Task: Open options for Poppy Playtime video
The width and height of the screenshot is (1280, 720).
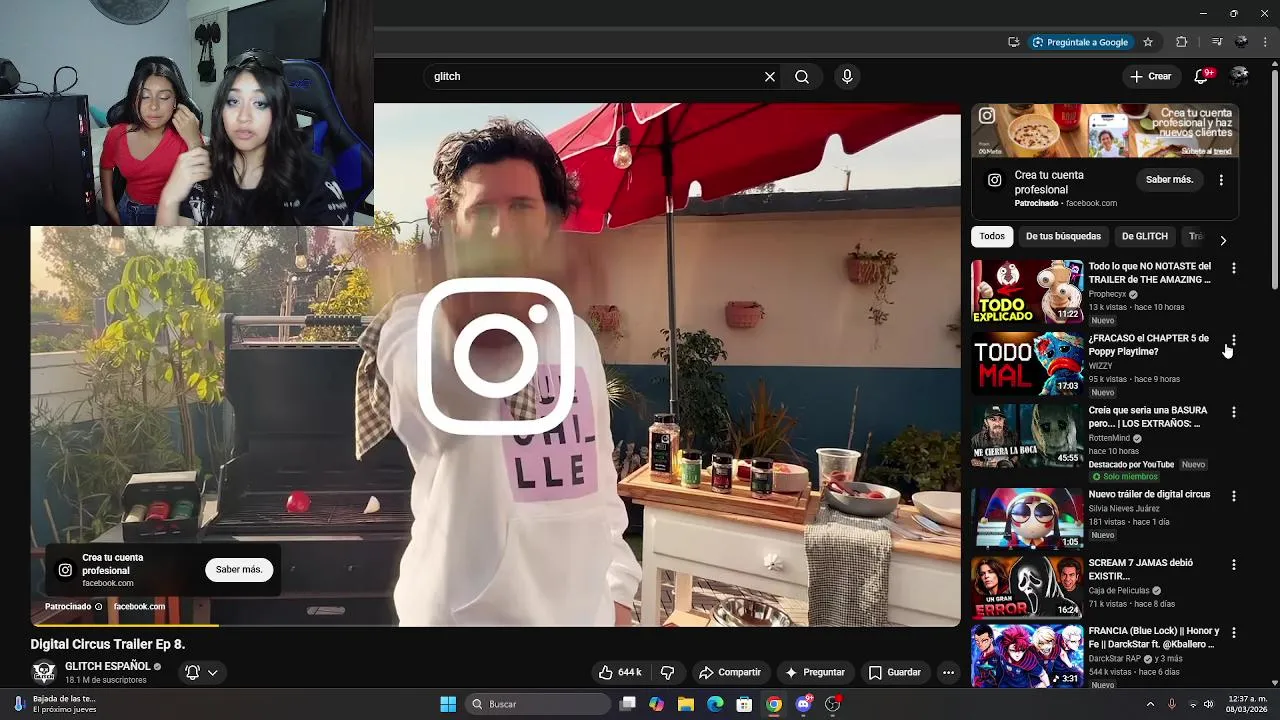Action: click(x=1234, y=340)
